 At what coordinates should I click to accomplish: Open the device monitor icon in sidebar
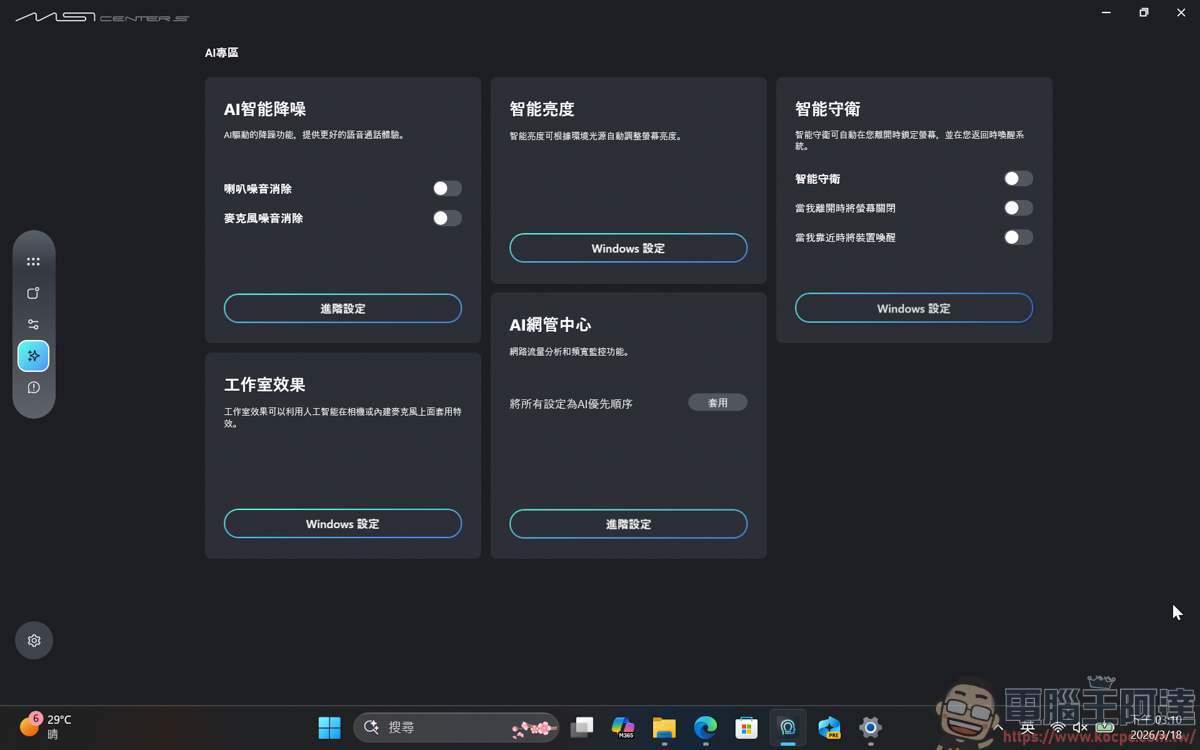click(x=33, y=292)
